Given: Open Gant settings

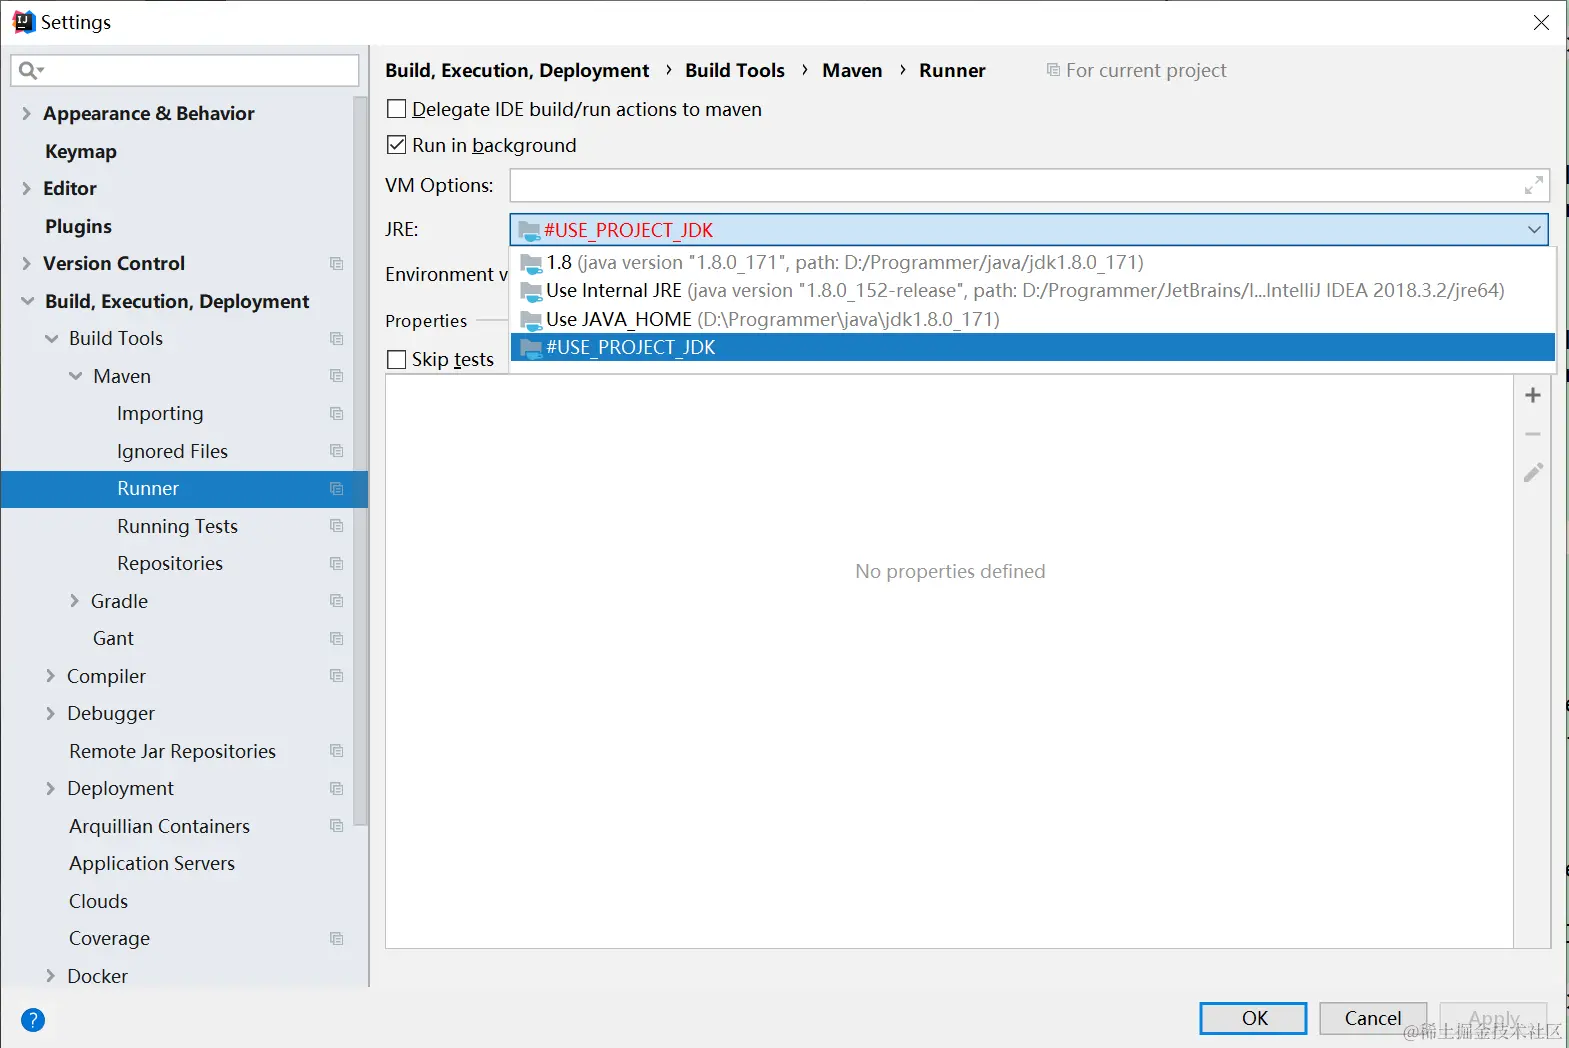Looking at the screenshot, I should pos(113,639).
